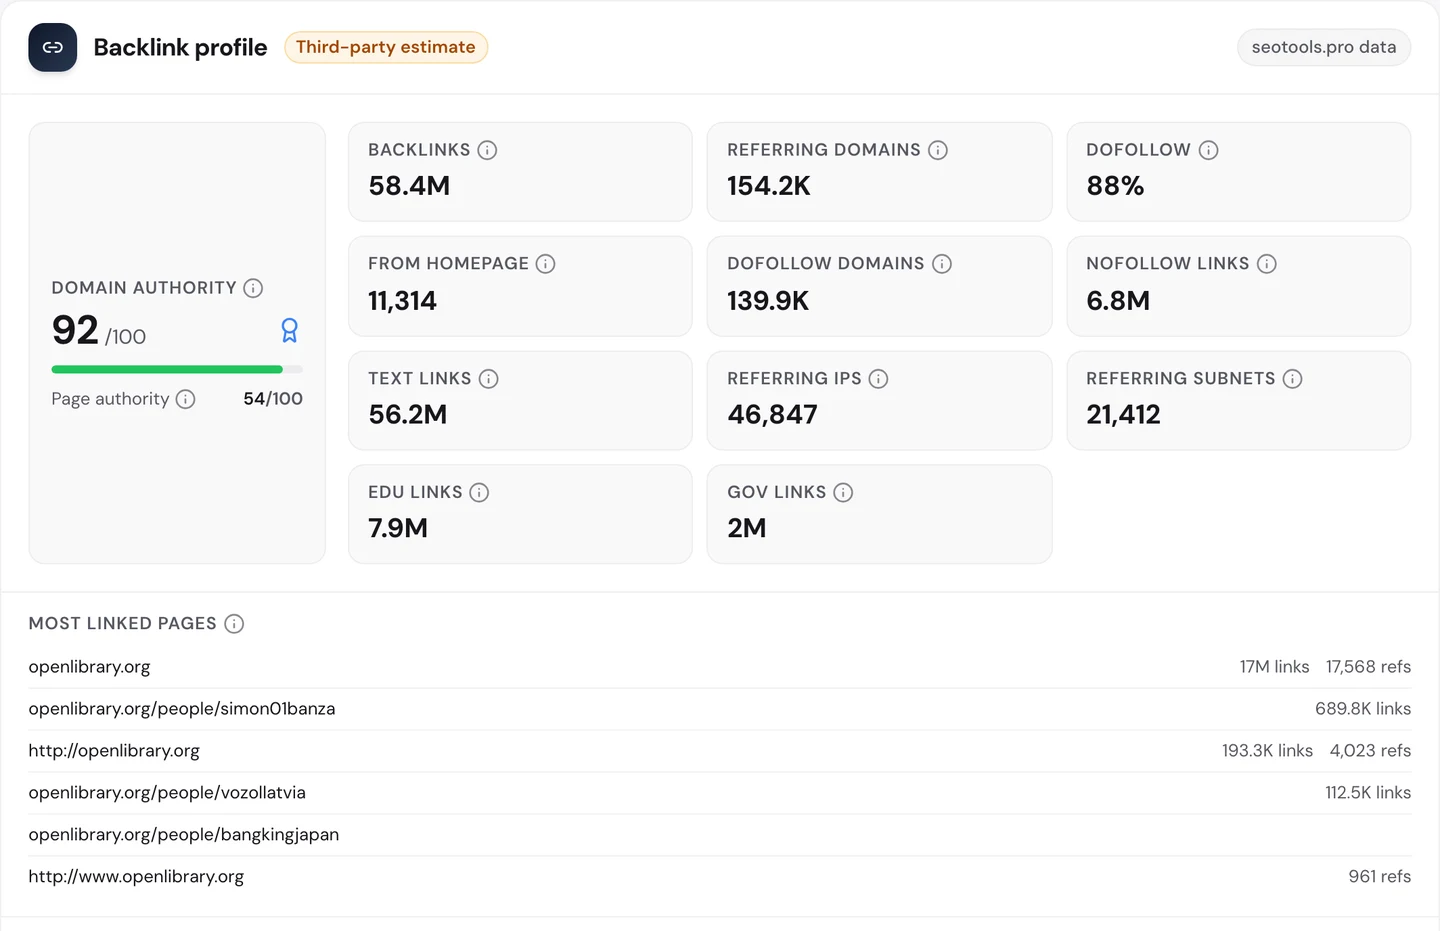Click the info icon next to Text Links
Screen dimensions: 1440x931
489,379
